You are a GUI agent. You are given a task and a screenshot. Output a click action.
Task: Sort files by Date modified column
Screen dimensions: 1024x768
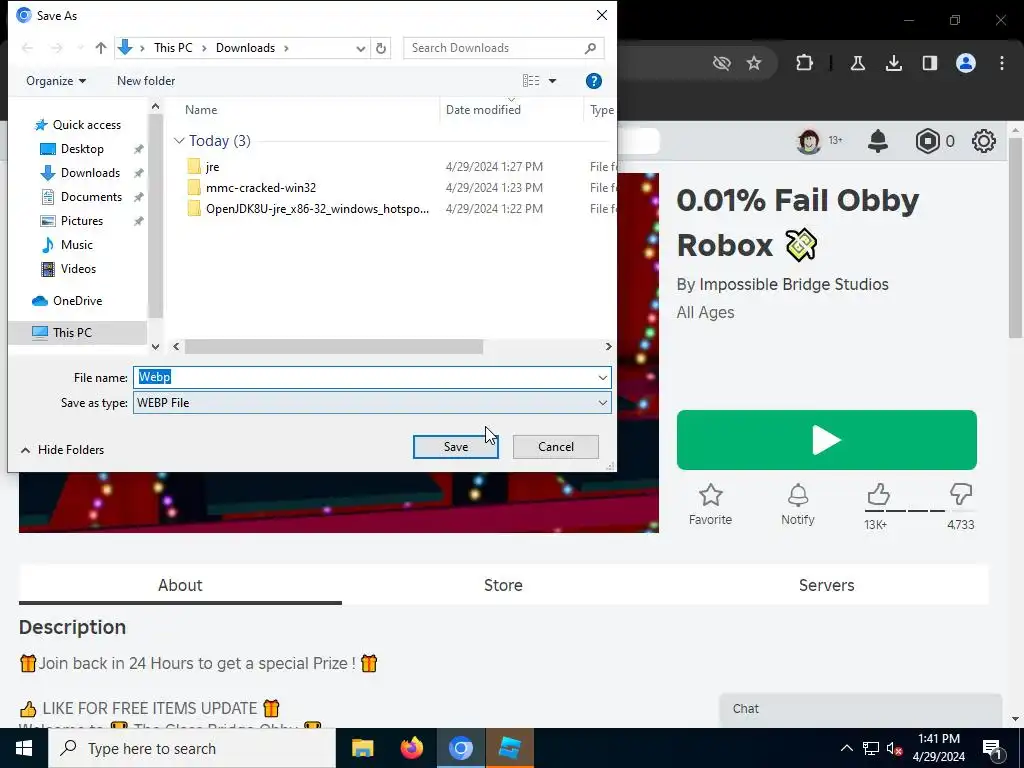[483, 110]
